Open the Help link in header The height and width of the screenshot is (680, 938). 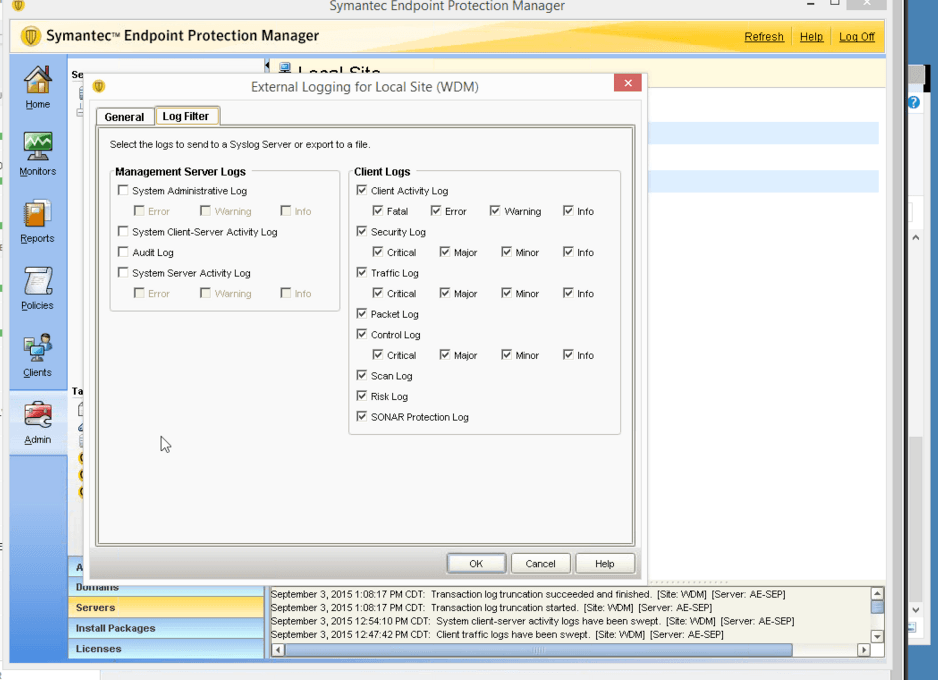(x=811, y=36)
